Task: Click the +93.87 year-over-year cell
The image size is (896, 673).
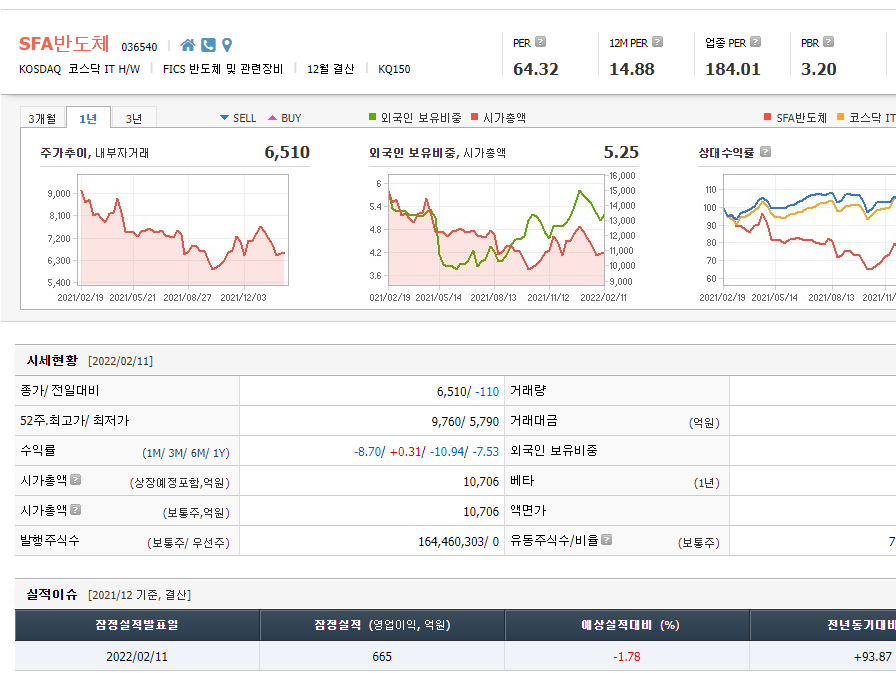Action: point(873,657)
